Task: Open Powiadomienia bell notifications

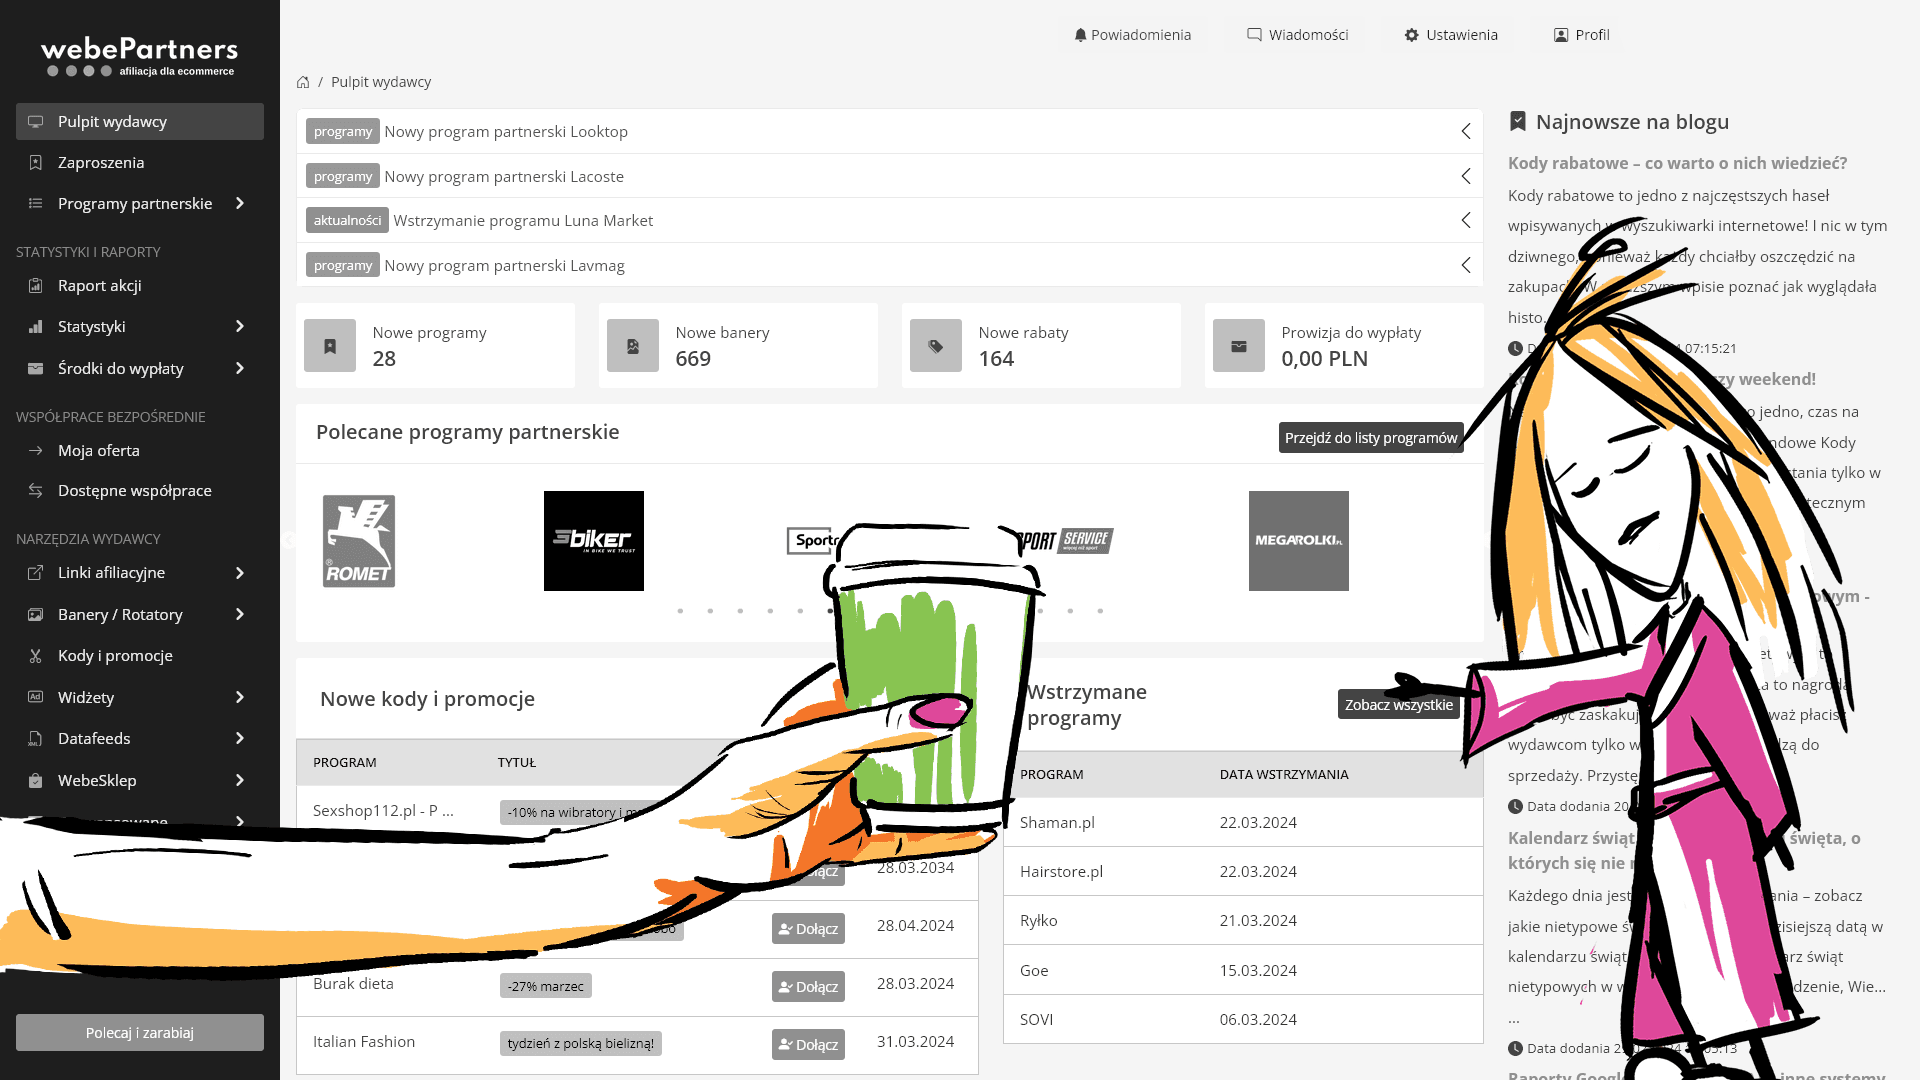Action: coord(1132,35)
